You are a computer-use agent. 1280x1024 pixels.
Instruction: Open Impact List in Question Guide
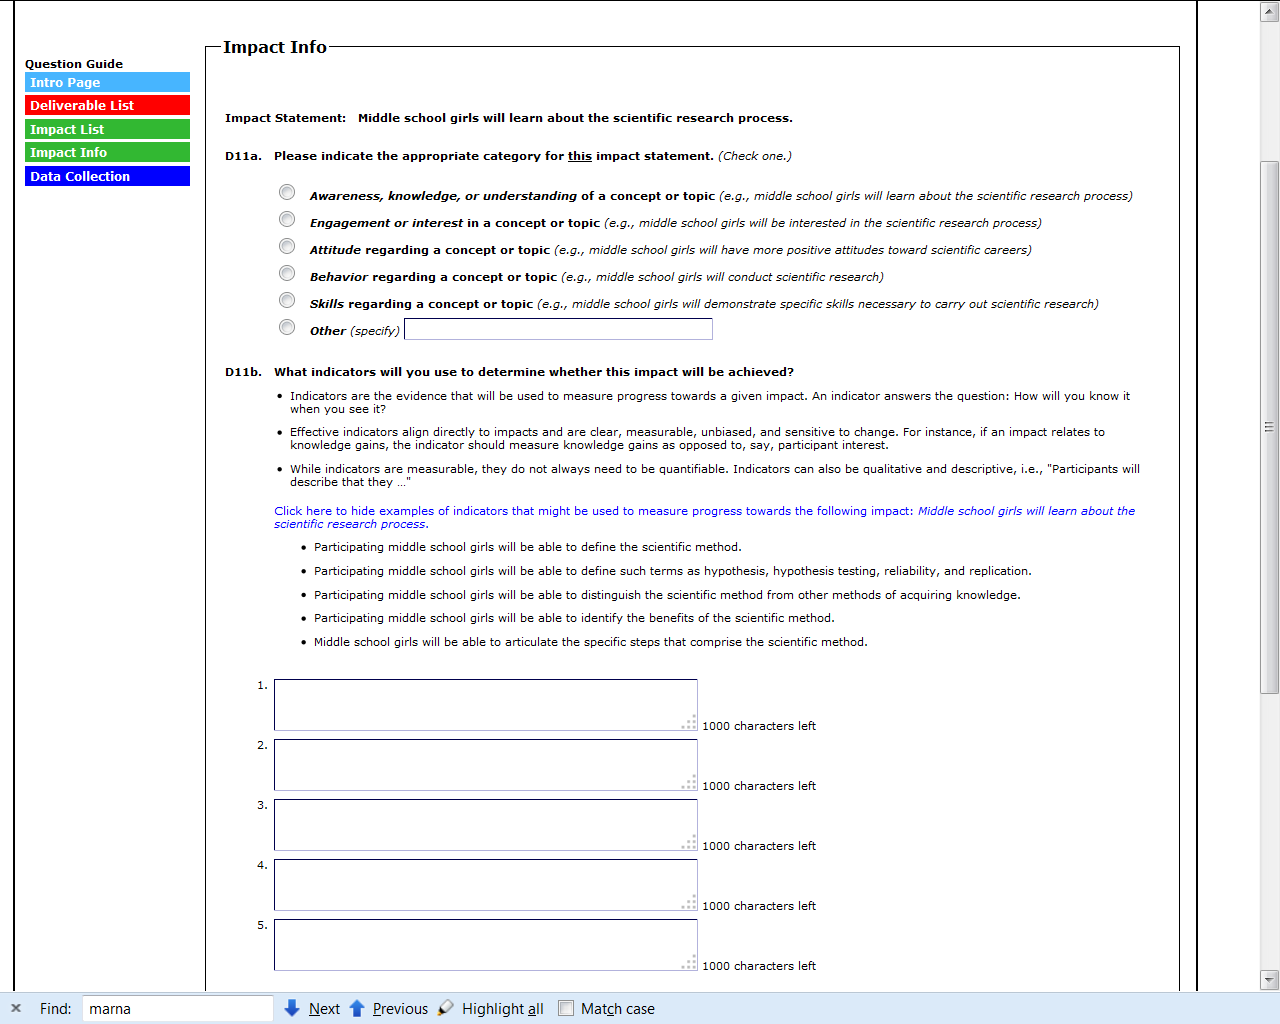tap(107, 129)
